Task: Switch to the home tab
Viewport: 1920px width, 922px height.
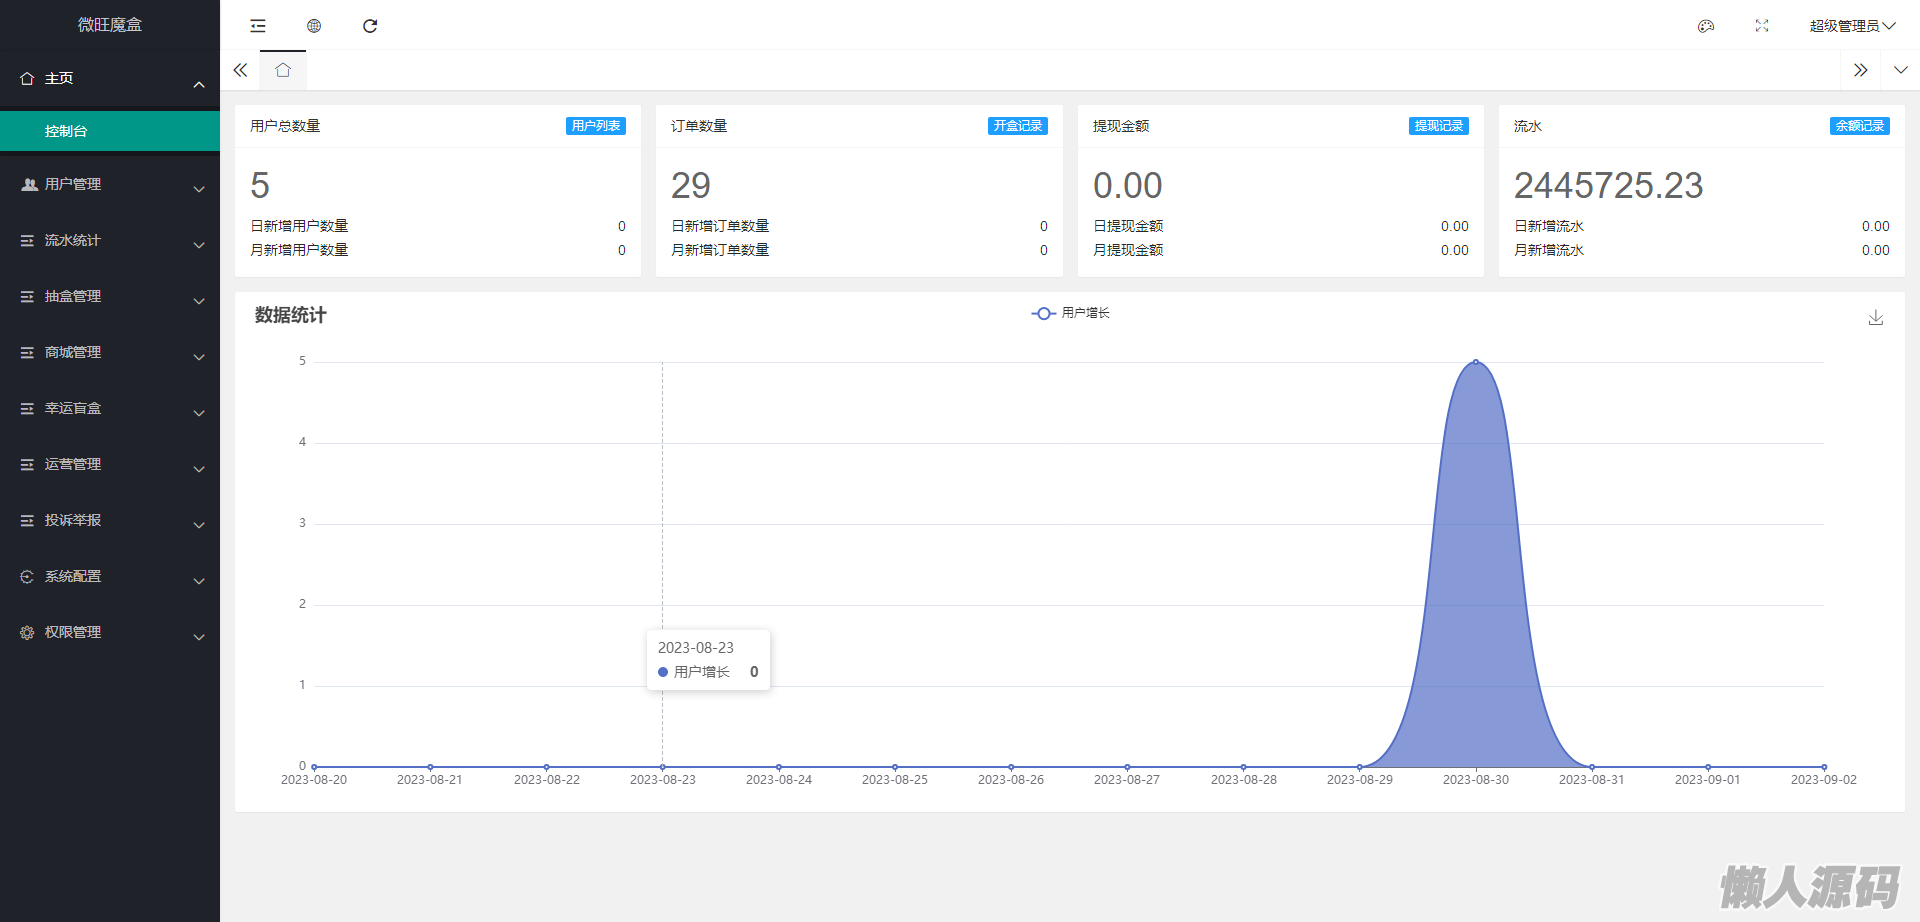Action: (x=283, y=70)
